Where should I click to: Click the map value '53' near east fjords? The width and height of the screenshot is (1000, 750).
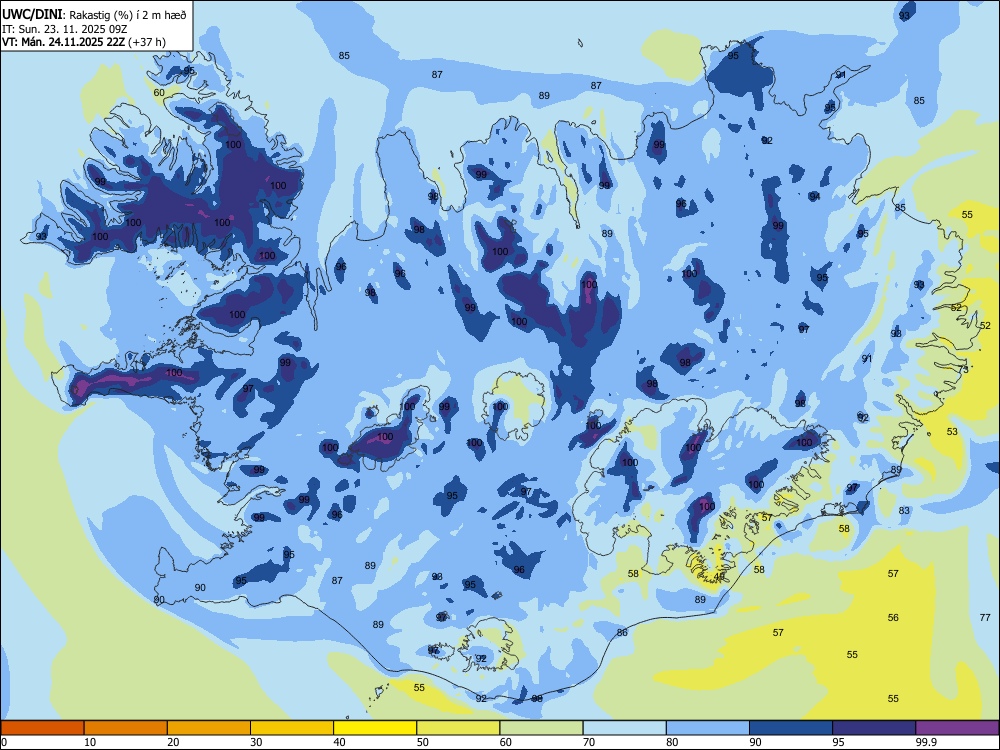point(952,432)
